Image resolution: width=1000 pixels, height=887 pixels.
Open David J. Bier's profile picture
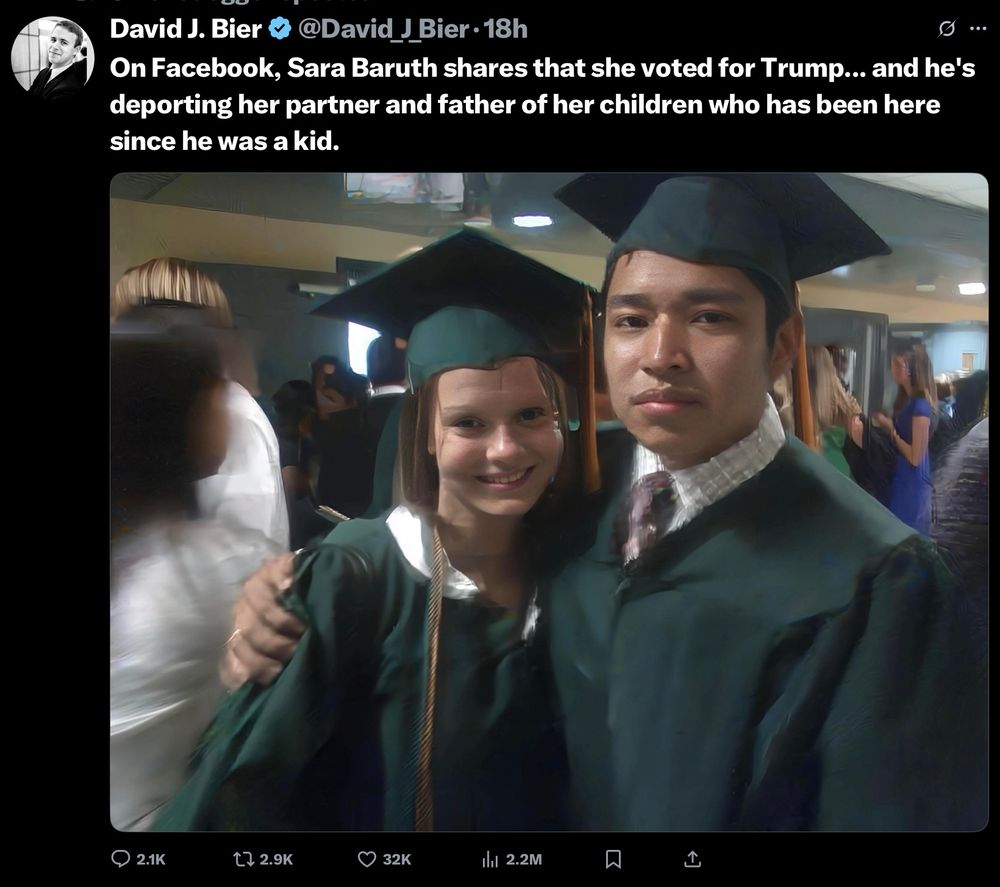(x=52, y=58)
